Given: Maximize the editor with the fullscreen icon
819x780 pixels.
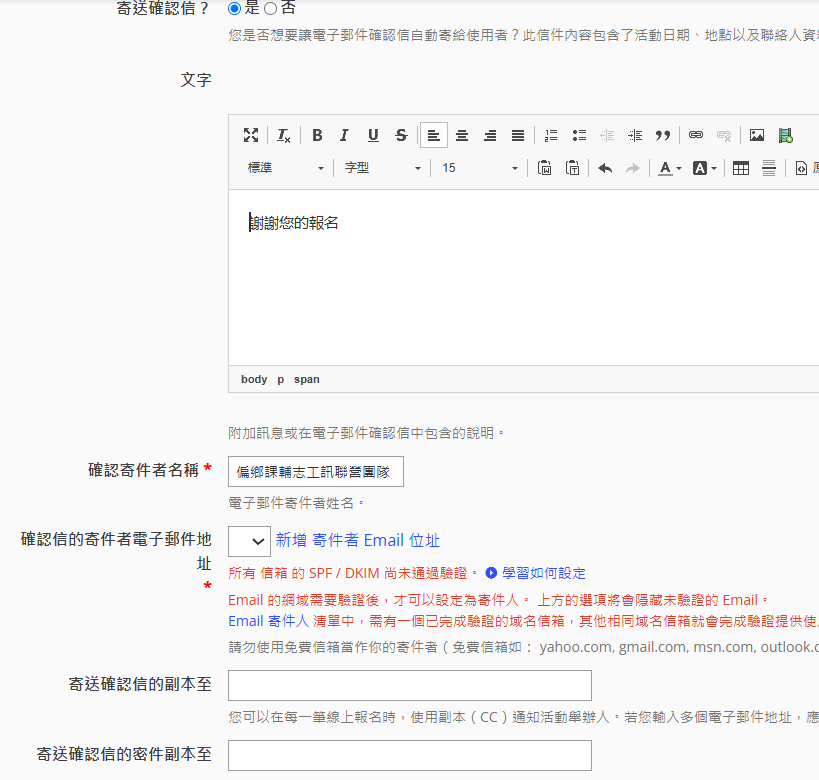Looking at the screenshot, I should click(251, 135).
